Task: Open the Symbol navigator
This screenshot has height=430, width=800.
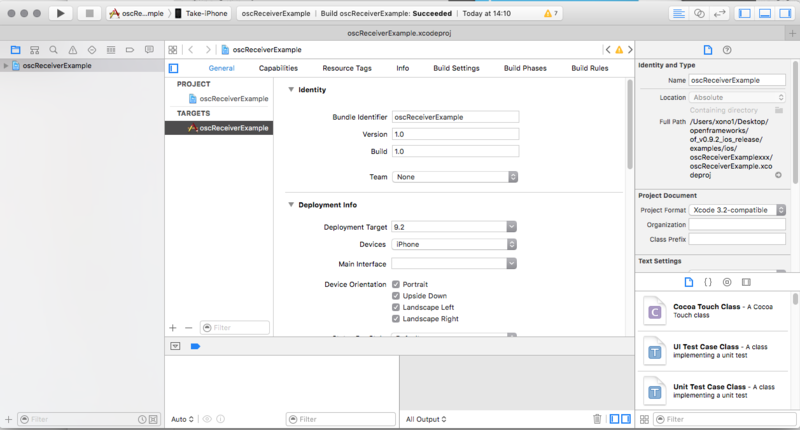Action: point(35,49)
